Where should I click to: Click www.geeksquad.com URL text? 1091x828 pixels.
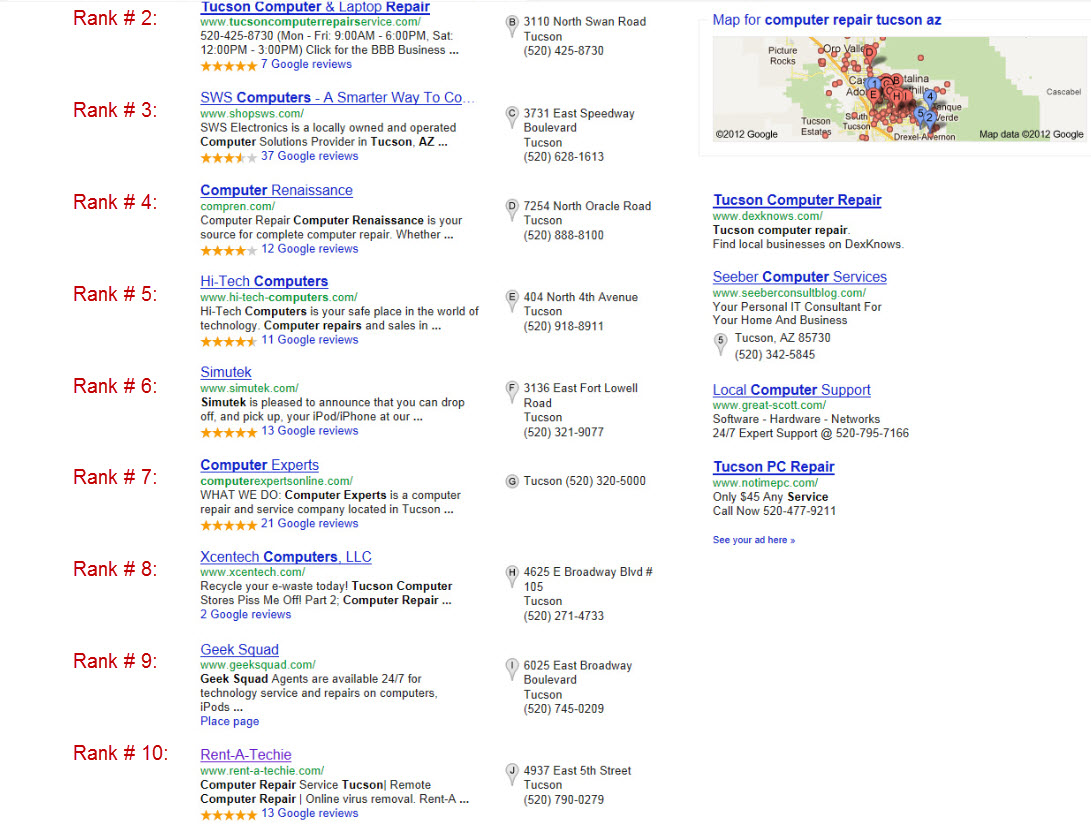(x=257, y=664)
